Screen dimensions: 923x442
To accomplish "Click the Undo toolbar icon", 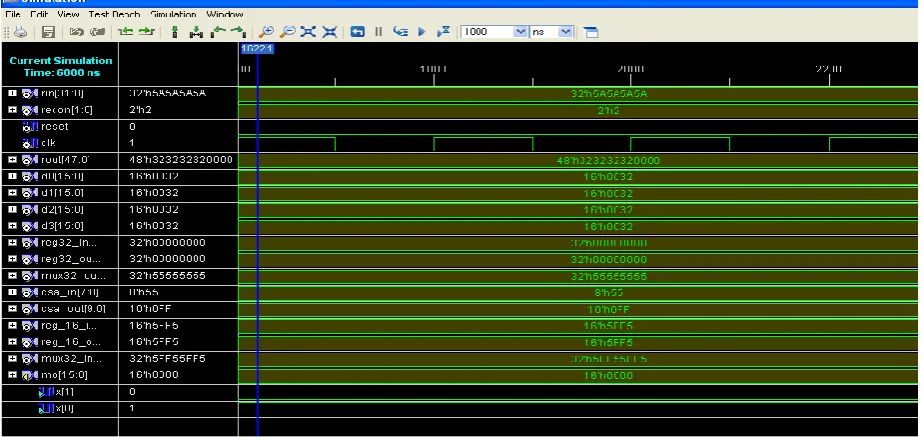I will 77,32.
